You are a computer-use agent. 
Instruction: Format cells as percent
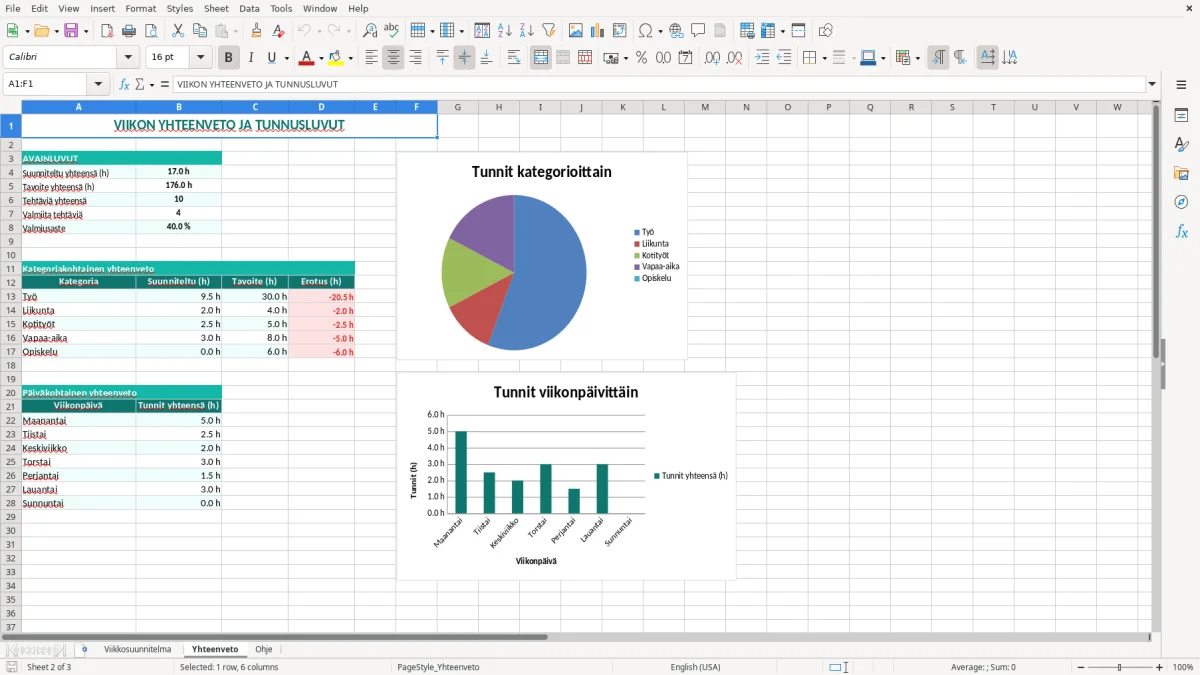coord(642,58)
